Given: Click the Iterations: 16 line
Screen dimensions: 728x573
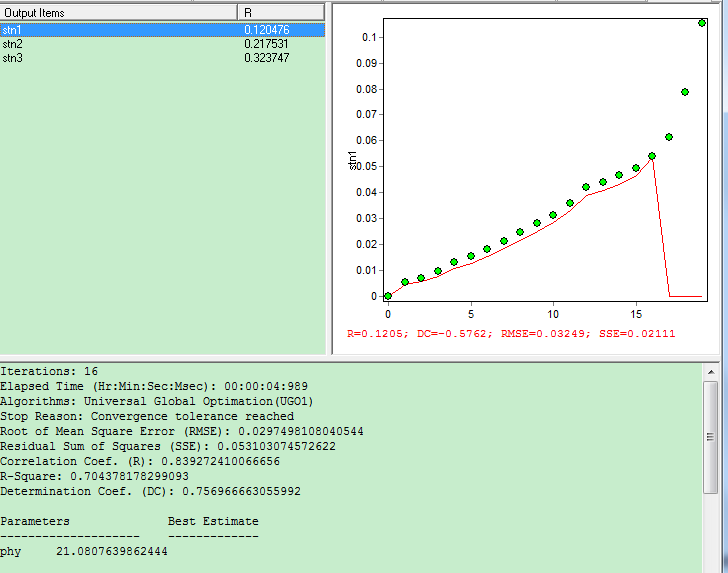Looking at the screenshot, I should point(49,371).
